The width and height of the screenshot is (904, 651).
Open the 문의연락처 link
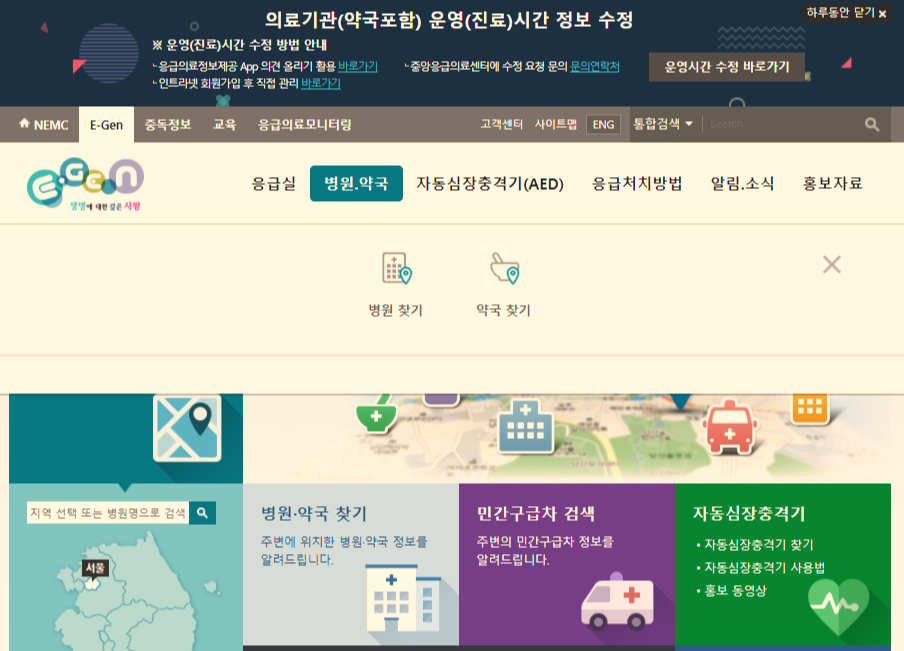(594, 66)
